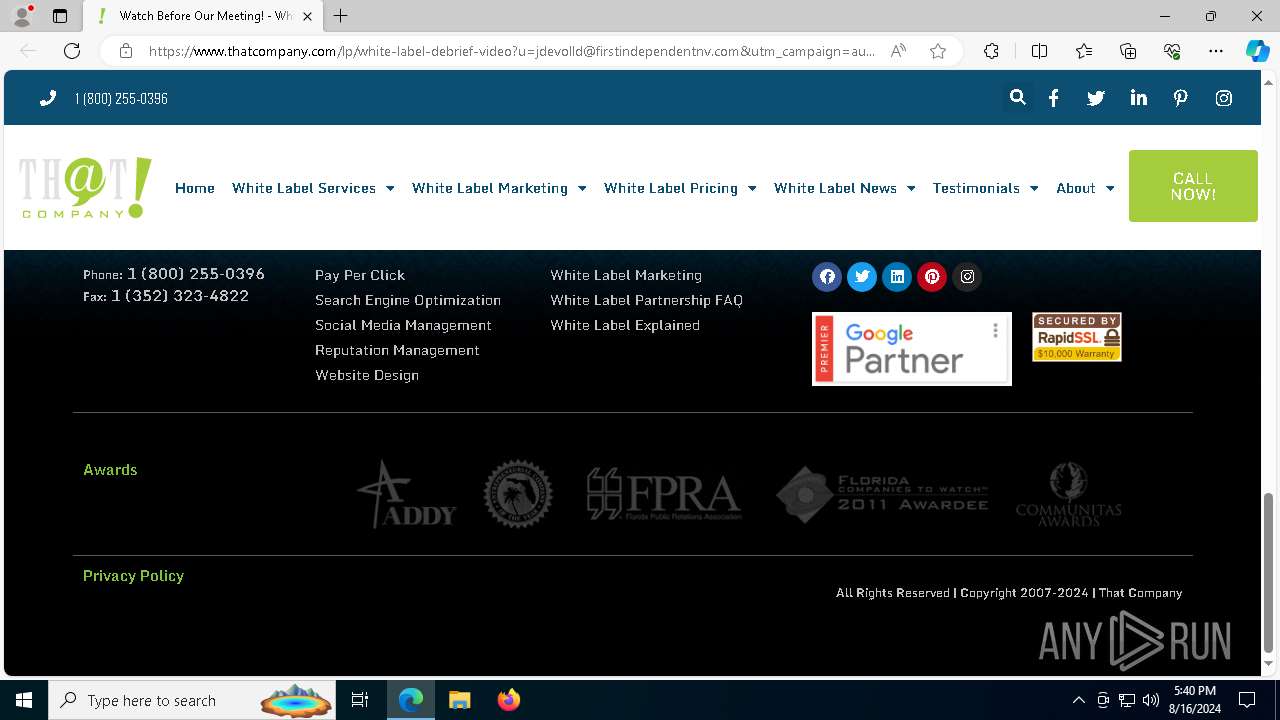Screen dimensions: 1280x720
Task: Select the Watch Before Our Meeting tab
Action: (x=202, y=16)
